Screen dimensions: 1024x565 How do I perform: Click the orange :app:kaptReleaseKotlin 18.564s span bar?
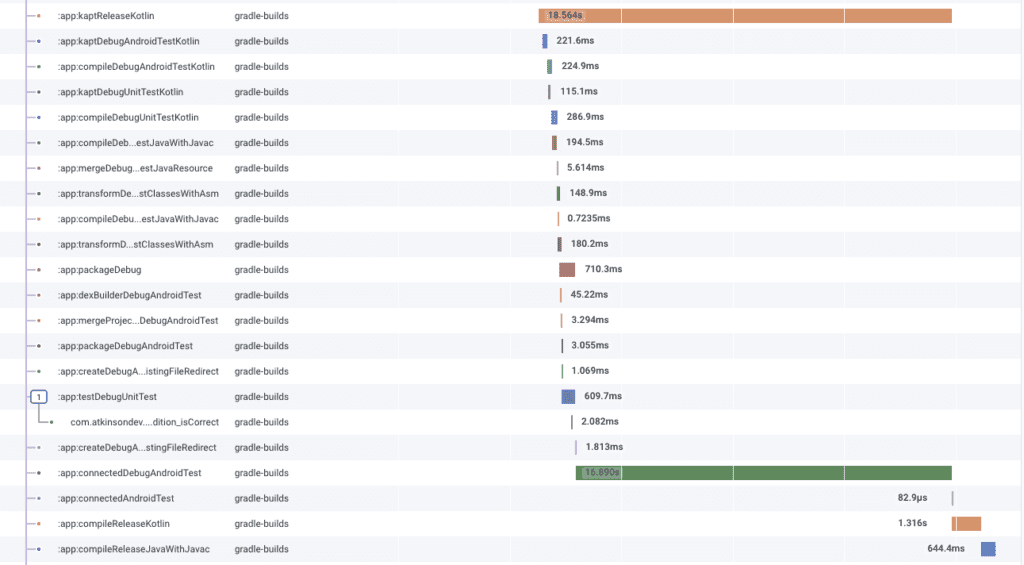pyautogui.click(x=744, y=16)
